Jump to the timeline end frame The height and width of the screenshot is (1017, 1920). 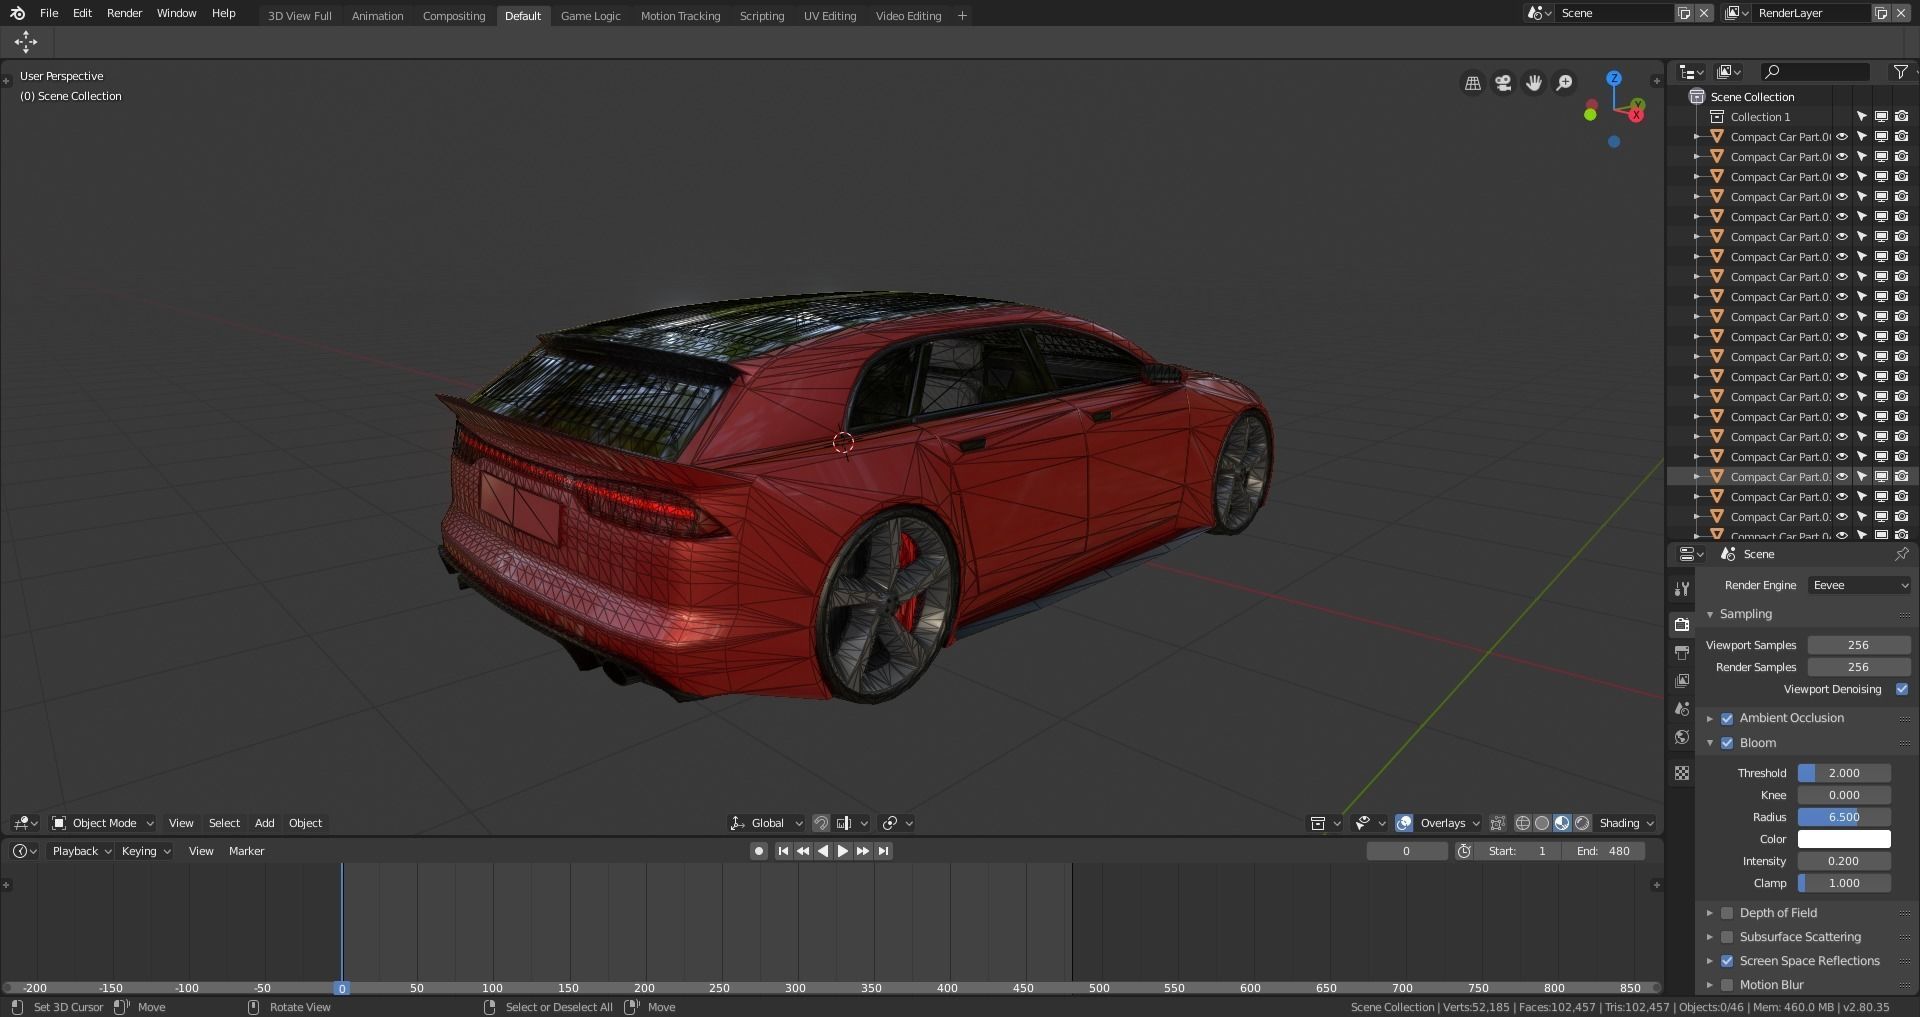tap(883, 851)
